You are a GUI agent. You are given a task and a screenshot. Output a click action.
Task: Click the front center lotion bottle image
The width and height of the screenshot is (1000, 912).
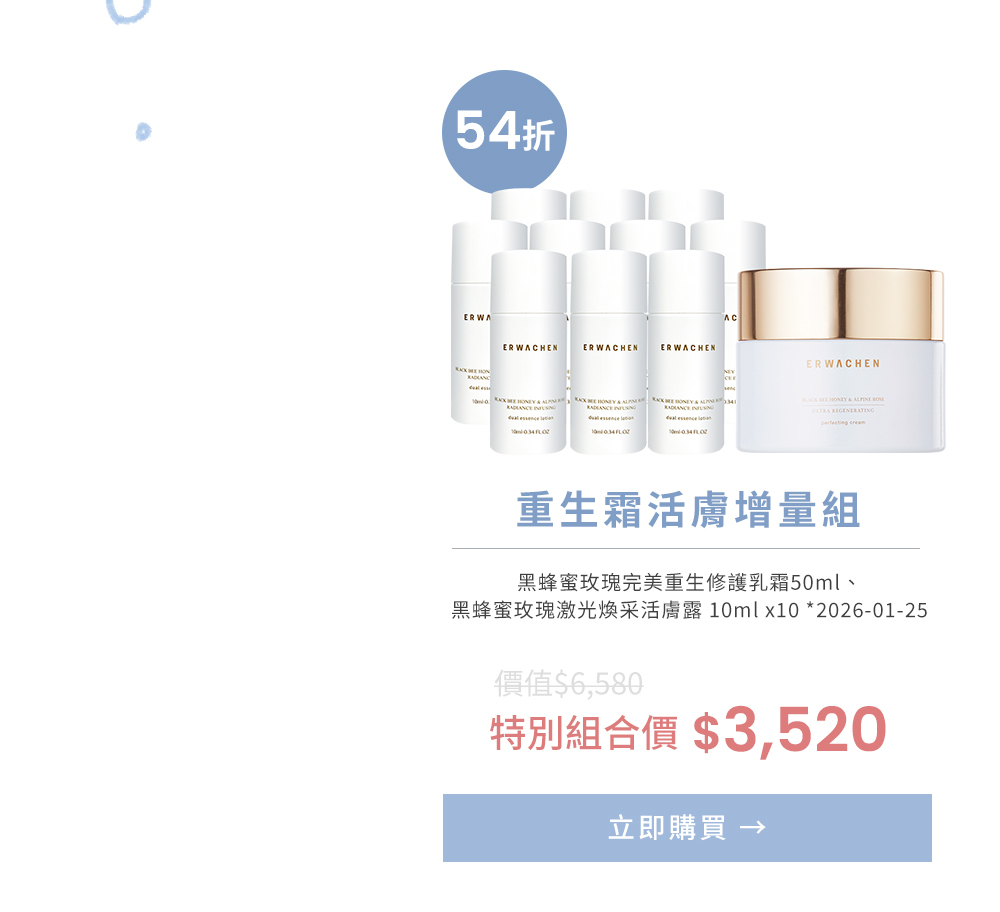tap(608, 352)
